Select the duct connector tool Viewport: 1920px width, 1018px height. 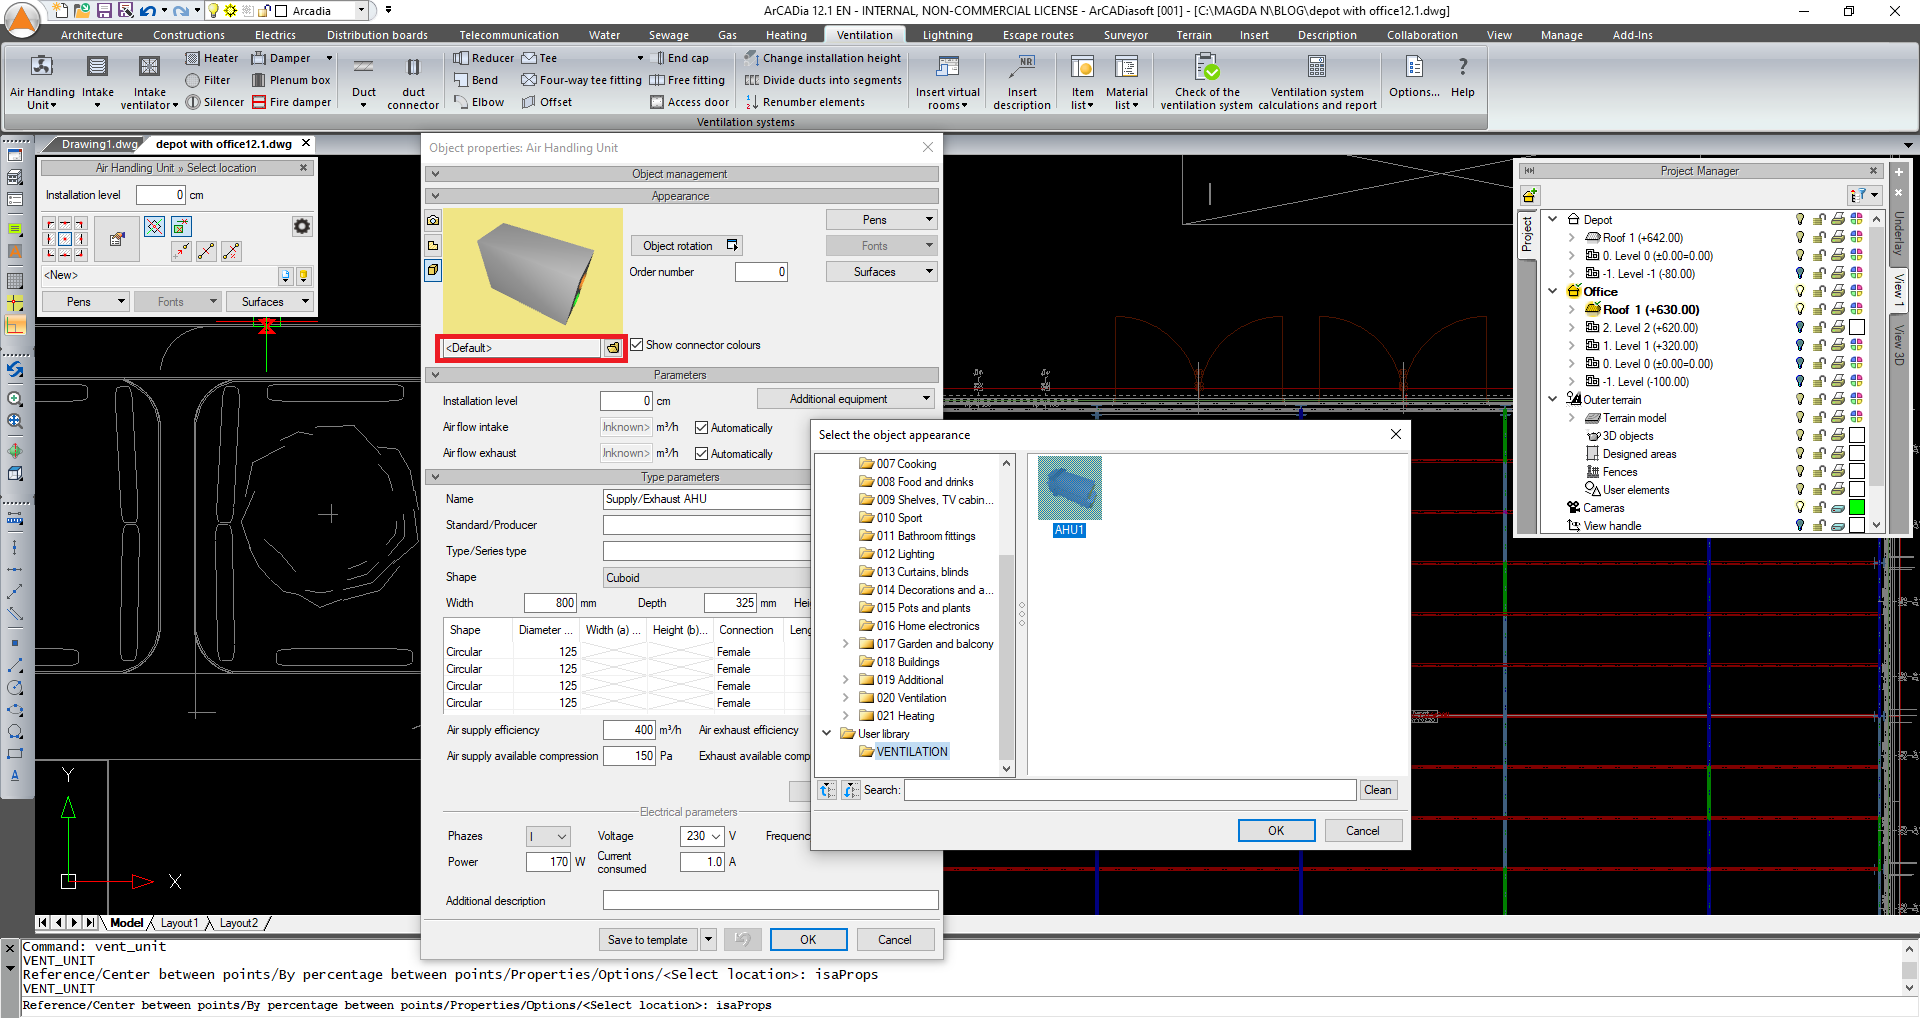click(x=413, y=81)
